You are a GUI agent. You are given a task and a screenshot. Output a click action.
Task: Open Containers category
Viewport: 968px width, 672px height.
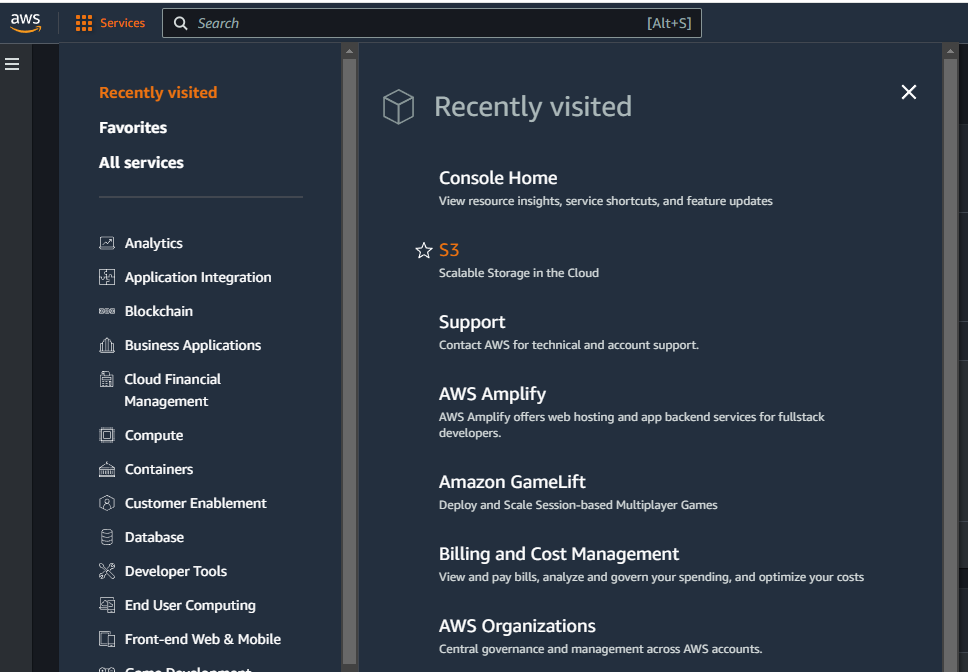159,469
